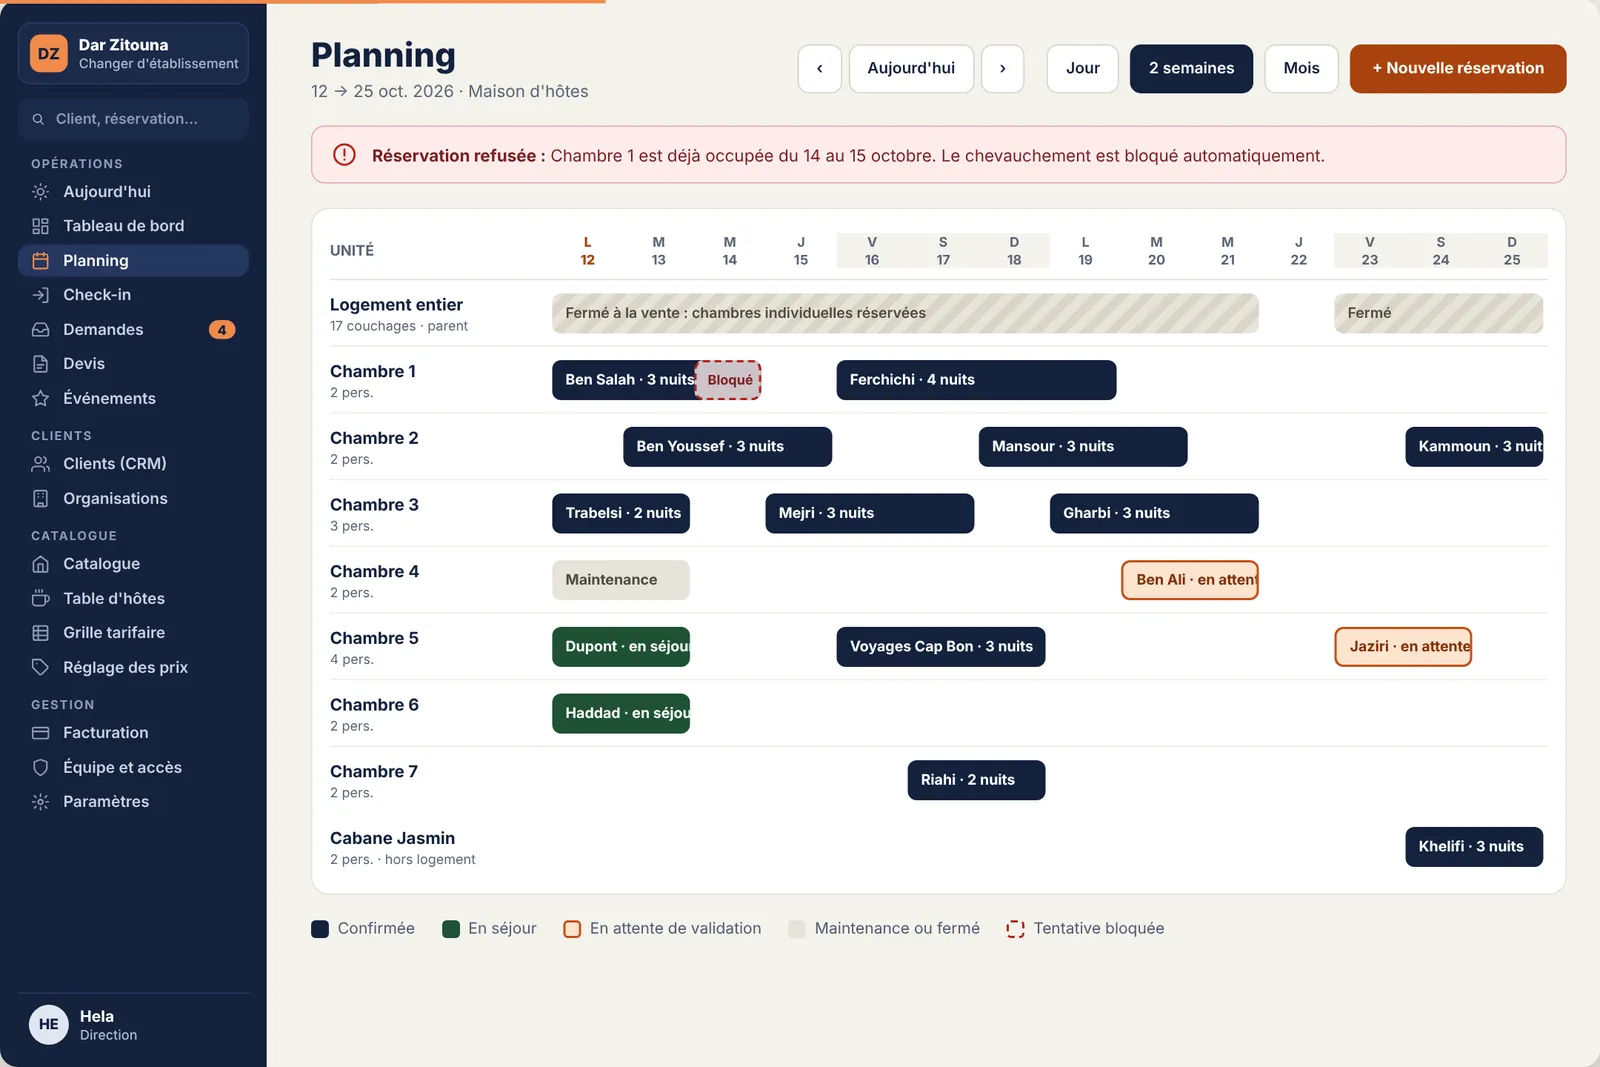The image size is (1600, 1067).
Task: Click the Équipe et accès shield icon
Action: click(40, 768)
